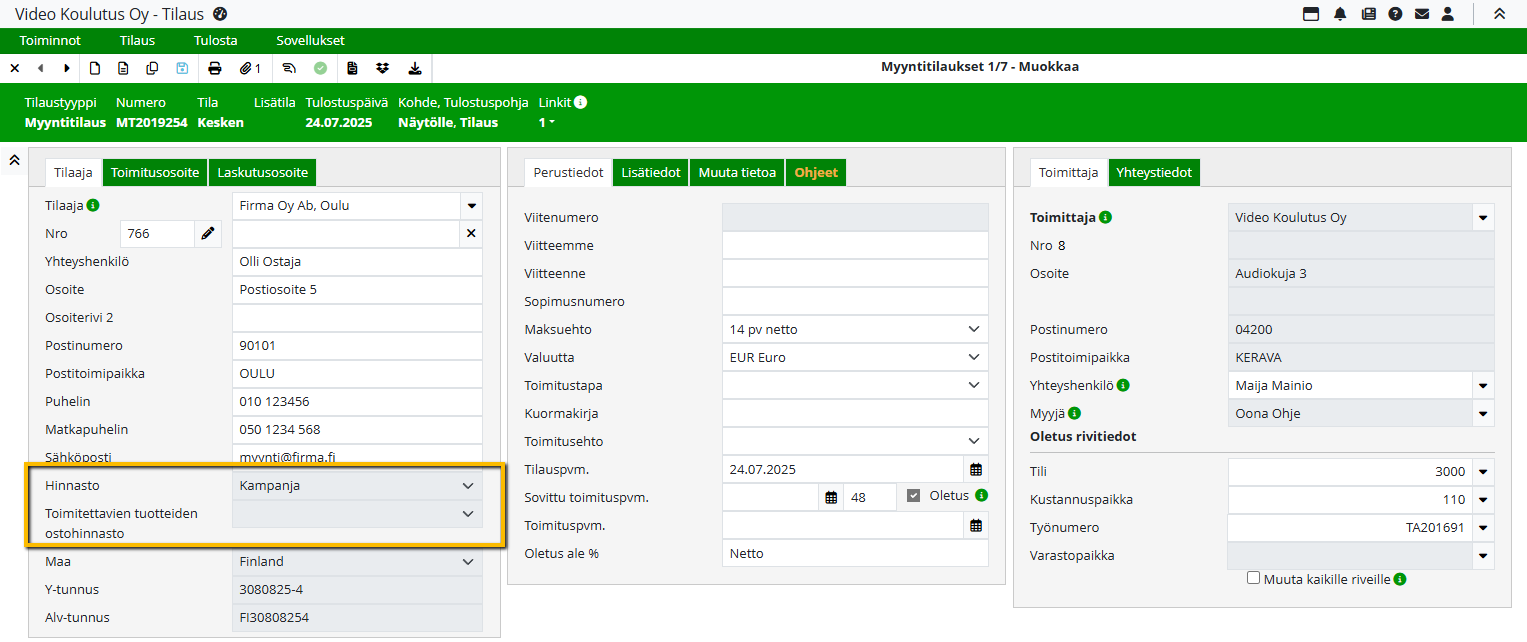The image size is (1527, 642).
Task: Expand the Maksuehto dropdown
Action: [x=974, y=329]
